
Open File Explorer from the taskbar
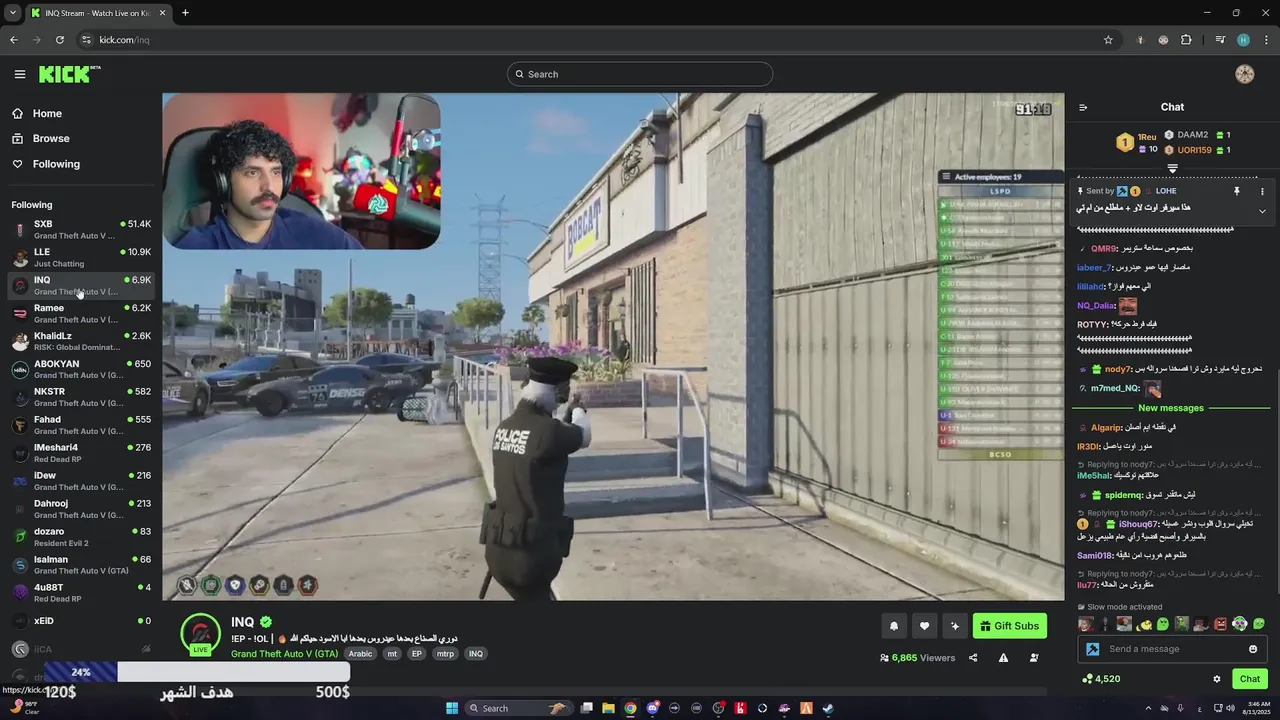(x=608, y=708)
